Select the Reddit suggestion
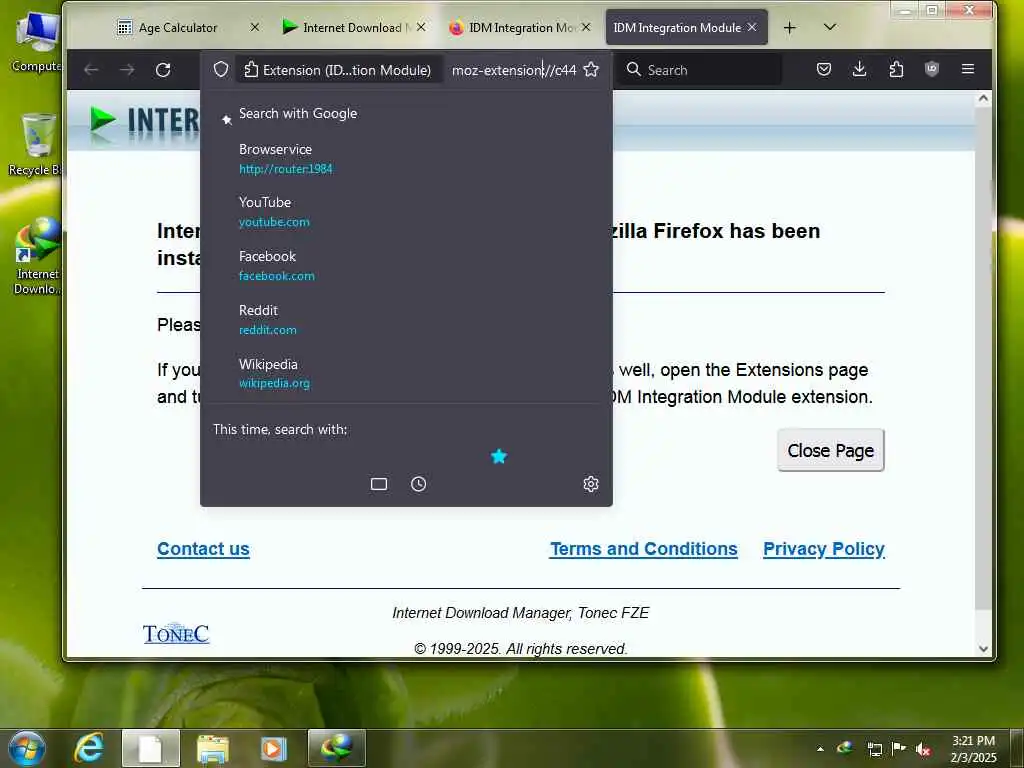The height and width of the screenshot is (768, 1024). pos(406,320)
